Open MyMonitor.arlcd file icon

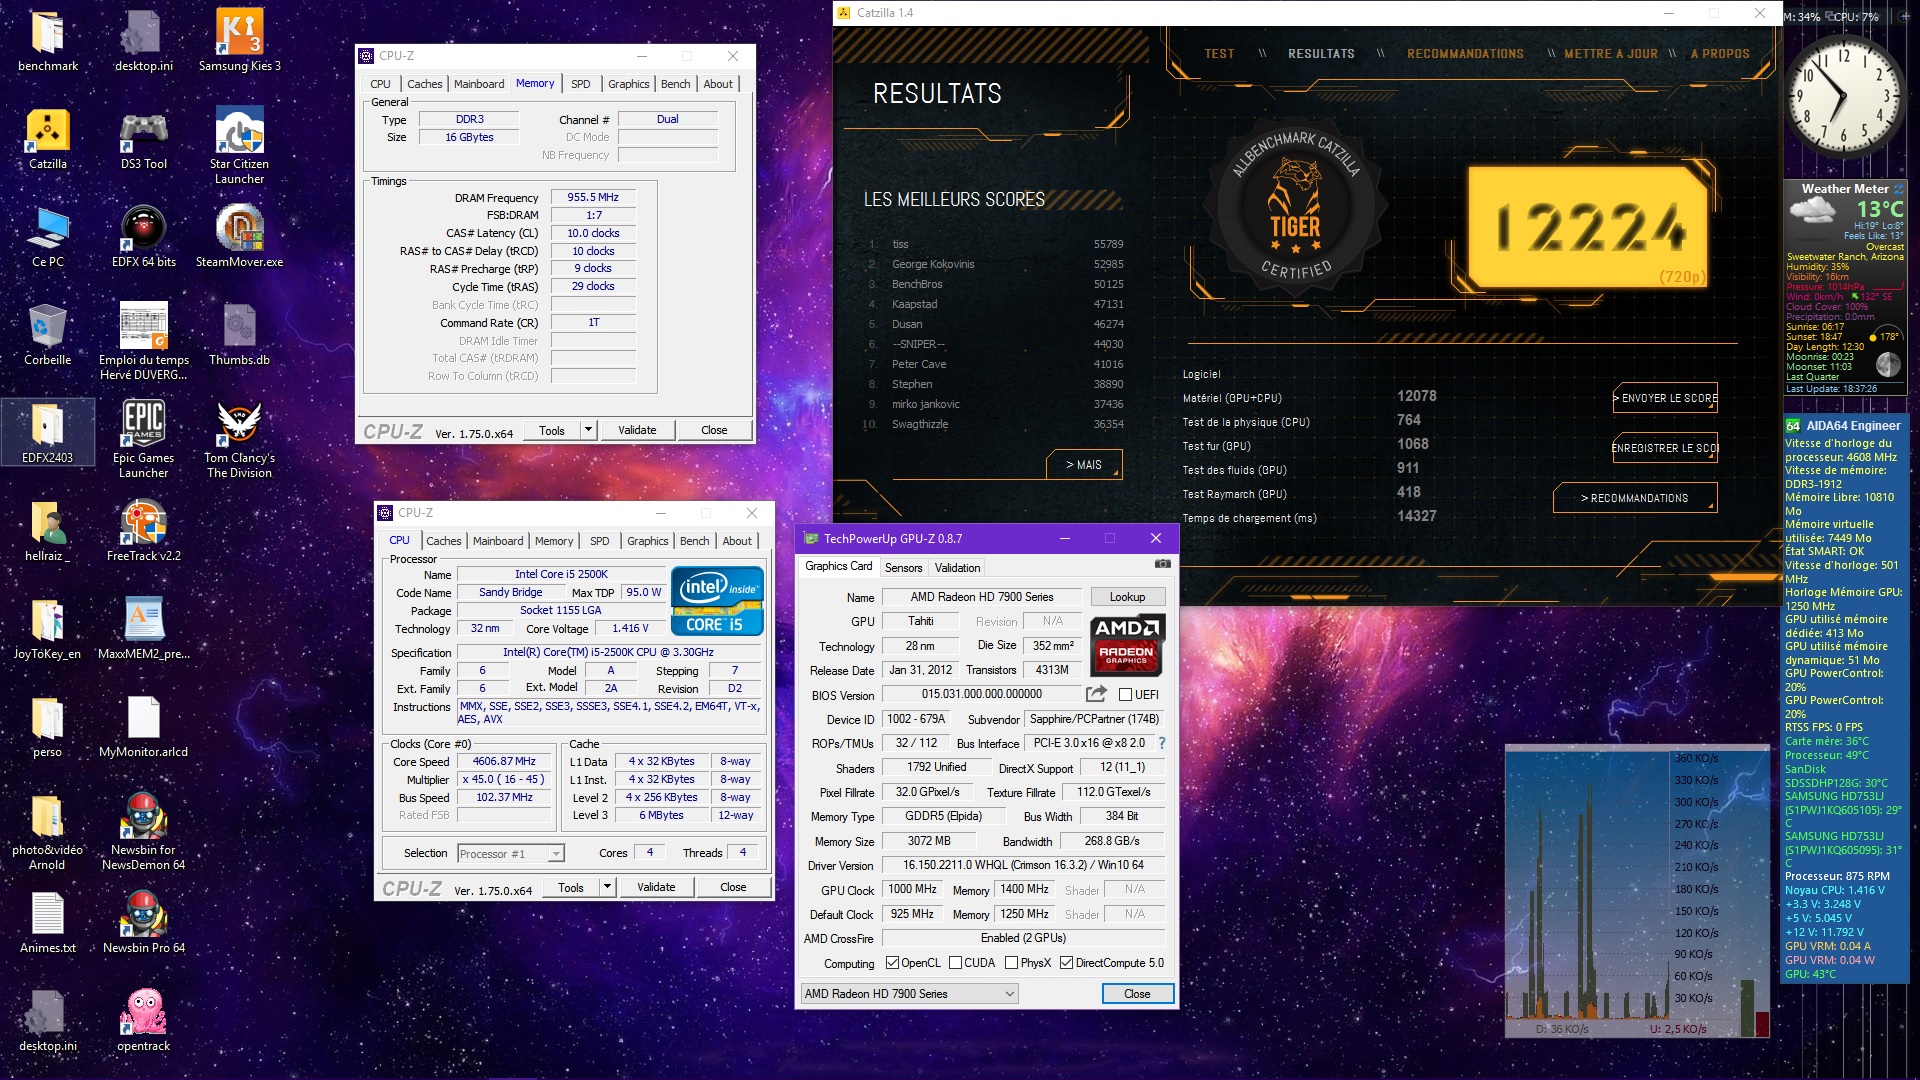point(144,728)
